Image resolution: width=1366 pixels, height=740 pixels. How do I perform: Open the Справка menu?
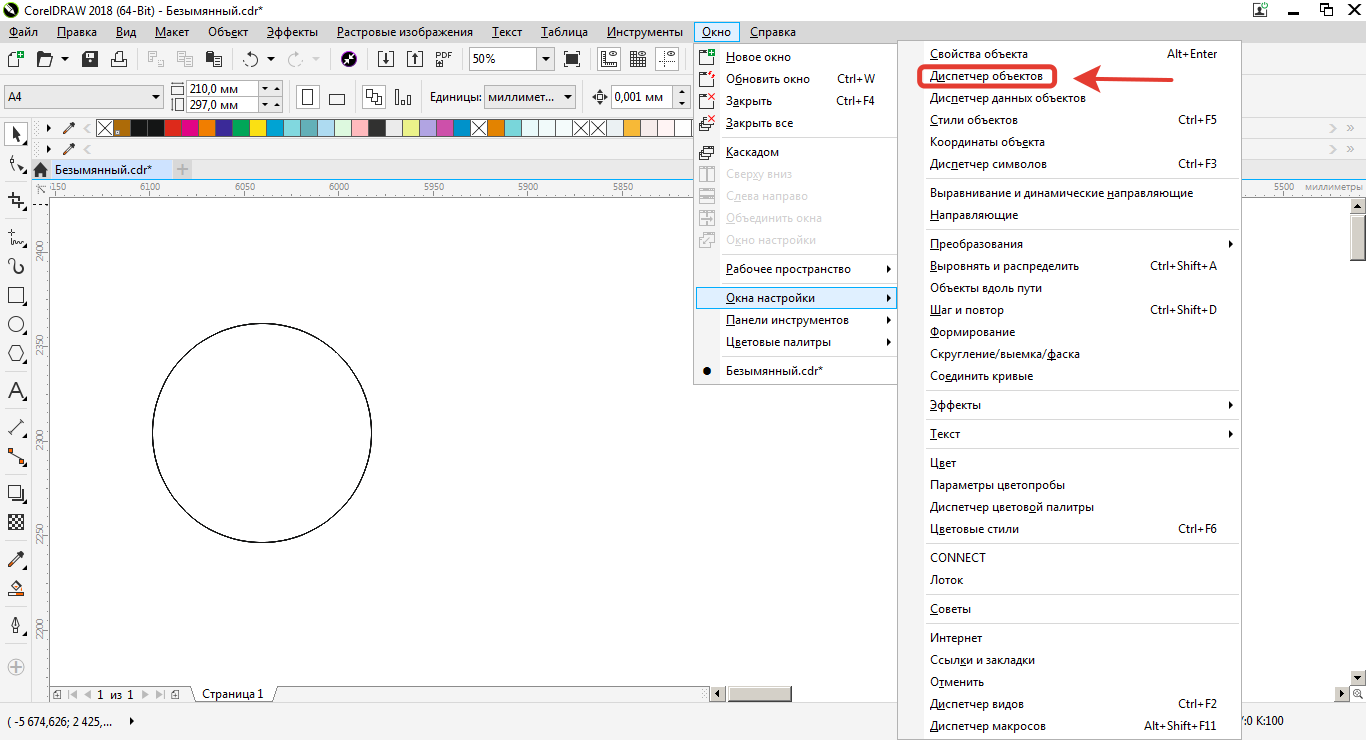[x=772, y=32]
